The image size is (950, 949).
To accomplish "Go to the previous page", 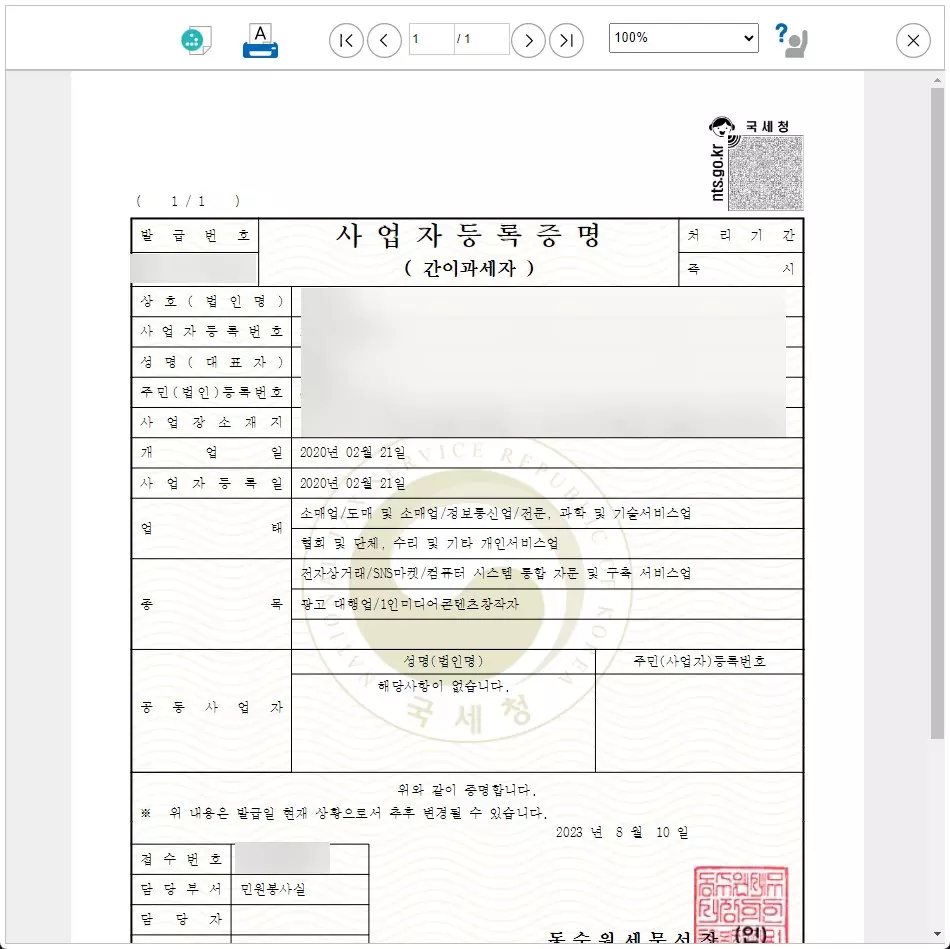I will click(384, 41).
